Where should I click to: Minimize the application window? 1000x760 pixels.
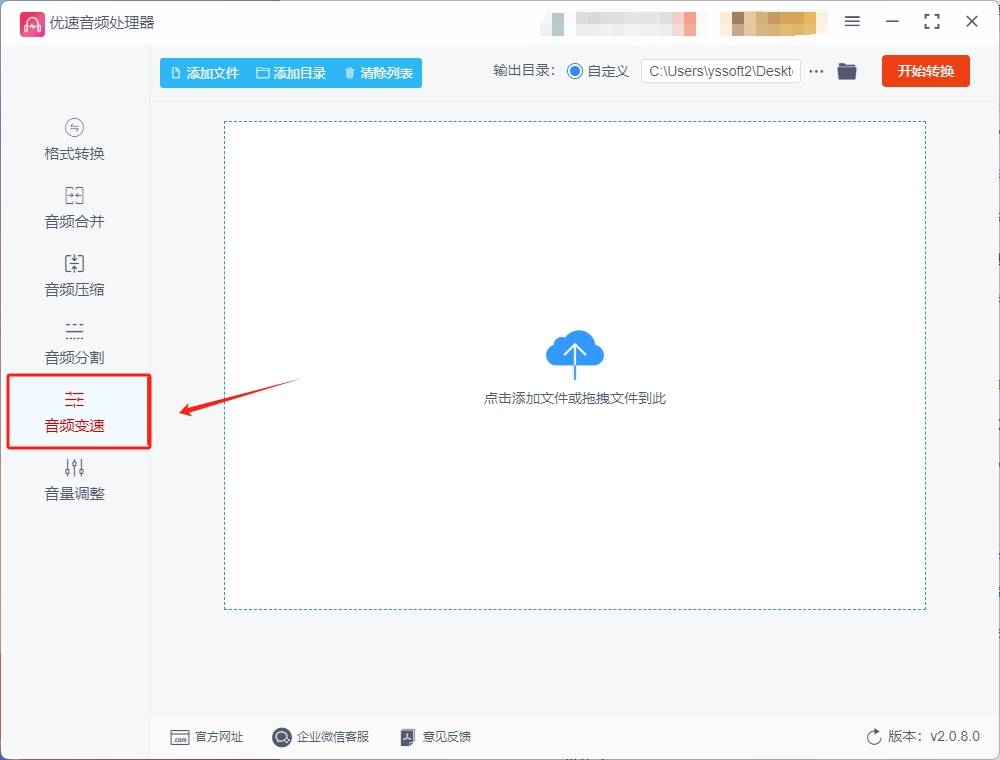(892, 22)
